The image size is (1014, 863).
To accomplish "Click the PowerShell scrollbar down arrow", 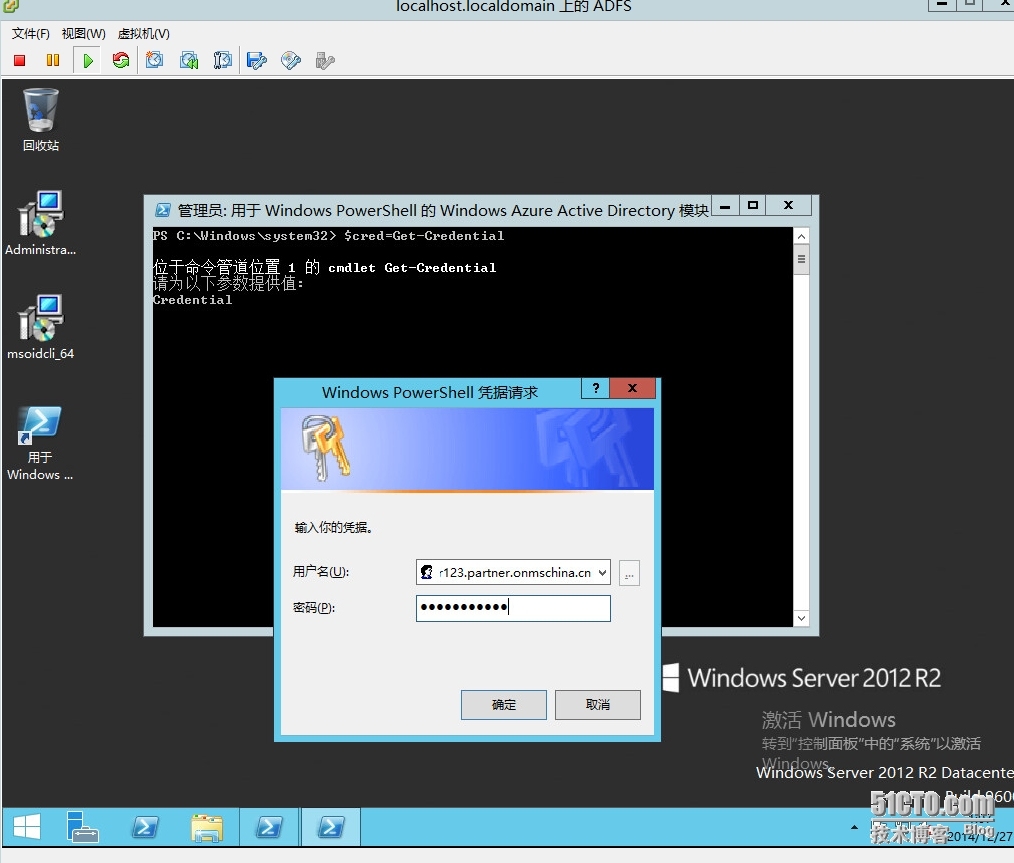I will coord(801,618).
